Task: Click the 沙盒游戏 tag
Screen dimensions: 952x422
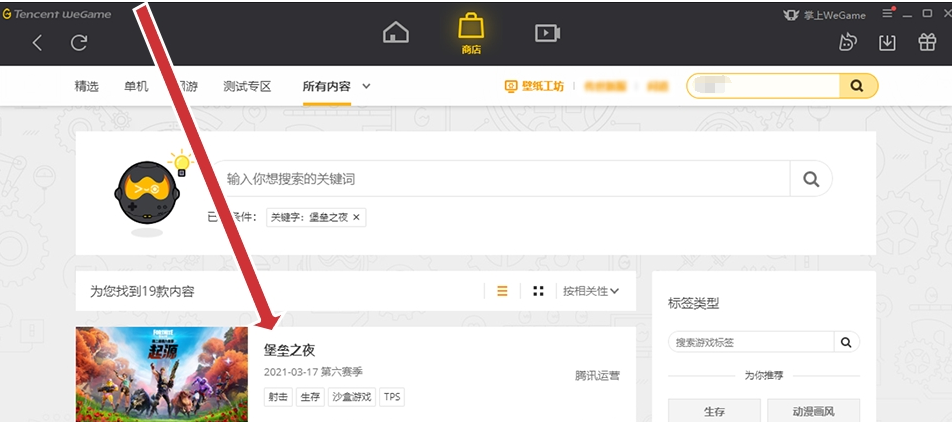Action: [x=352, y=397]
